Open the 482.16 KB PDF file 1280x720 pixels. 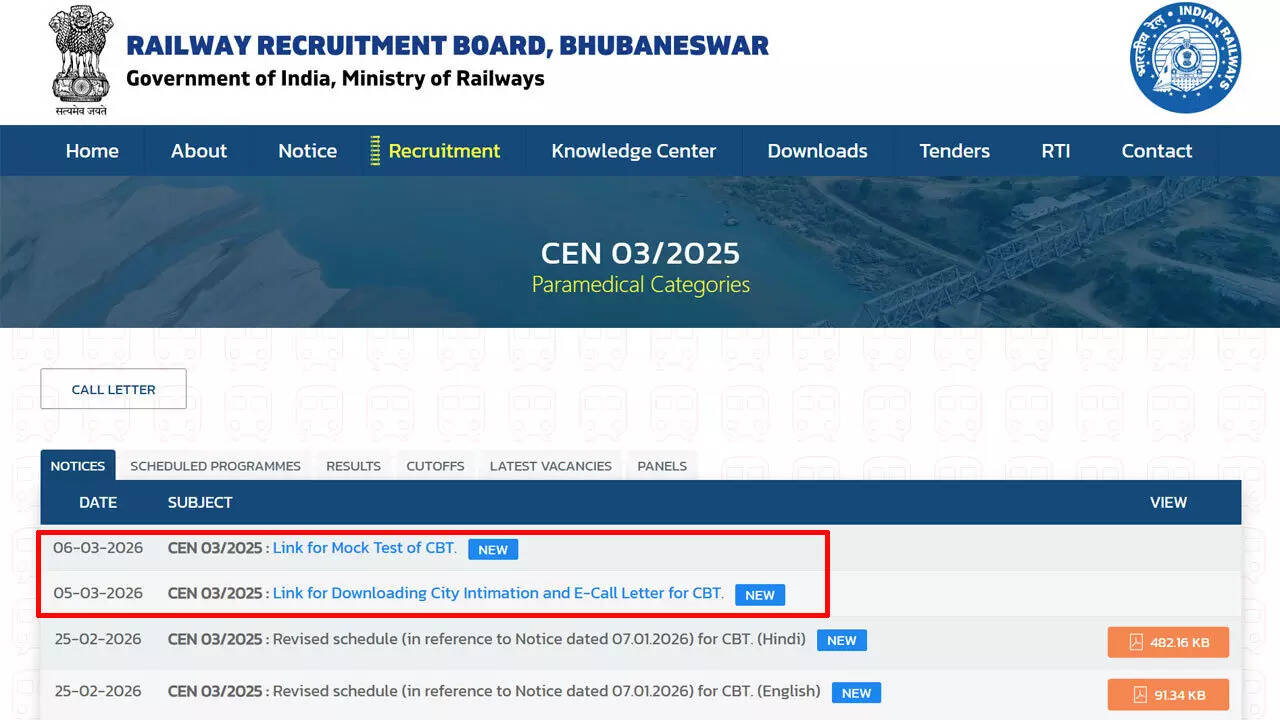(x=1167, y=644)
